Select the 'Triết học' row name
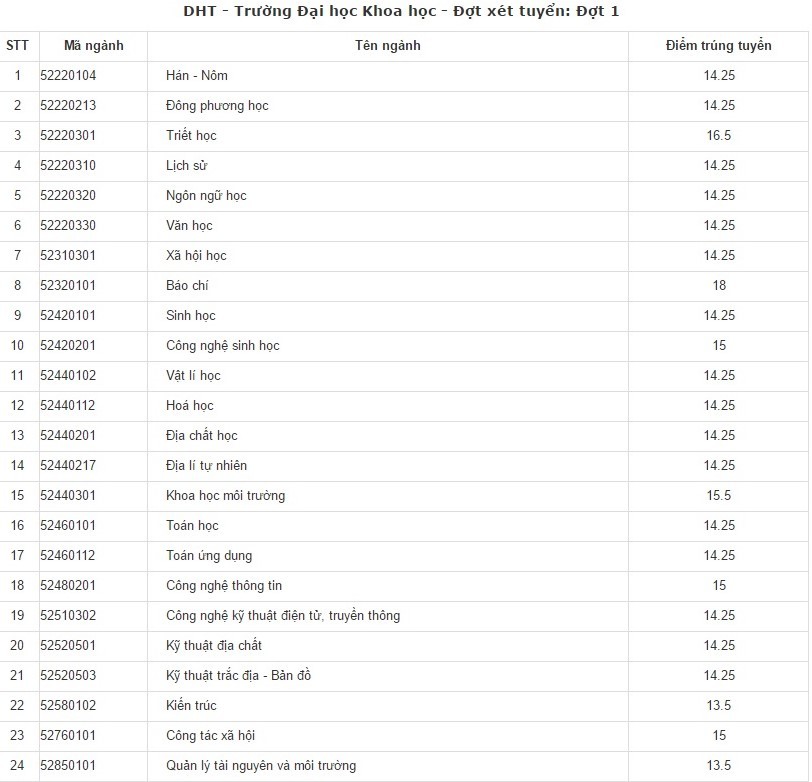Image resolution: width=812 pixels, height=782 pixels. point(191,136)
